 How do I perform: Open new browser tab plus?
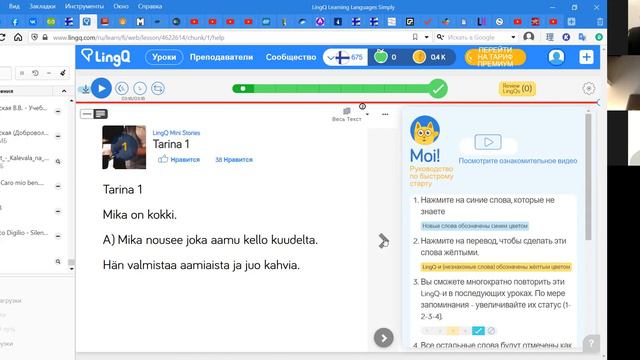571,22
